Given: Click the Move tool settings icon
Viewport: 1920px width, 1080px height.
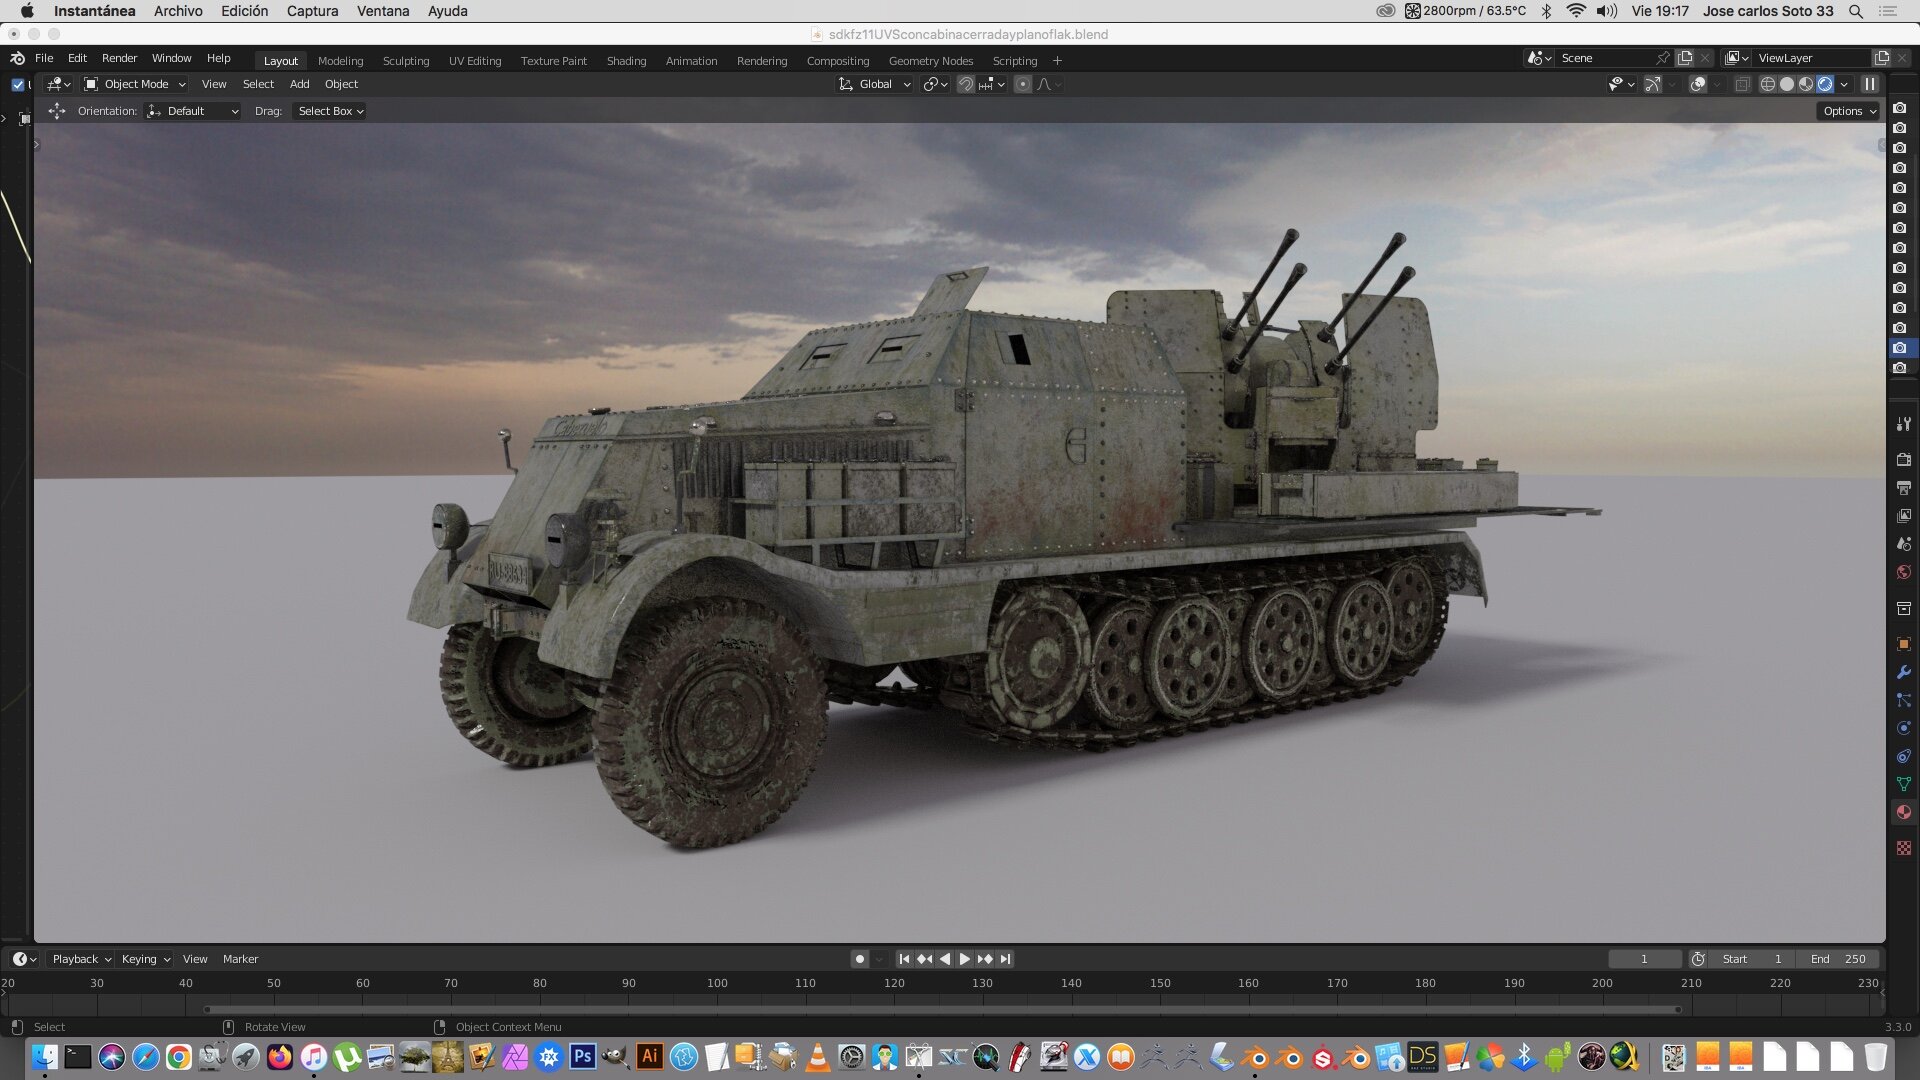Looking at the screenshot, I should point(56,111).
